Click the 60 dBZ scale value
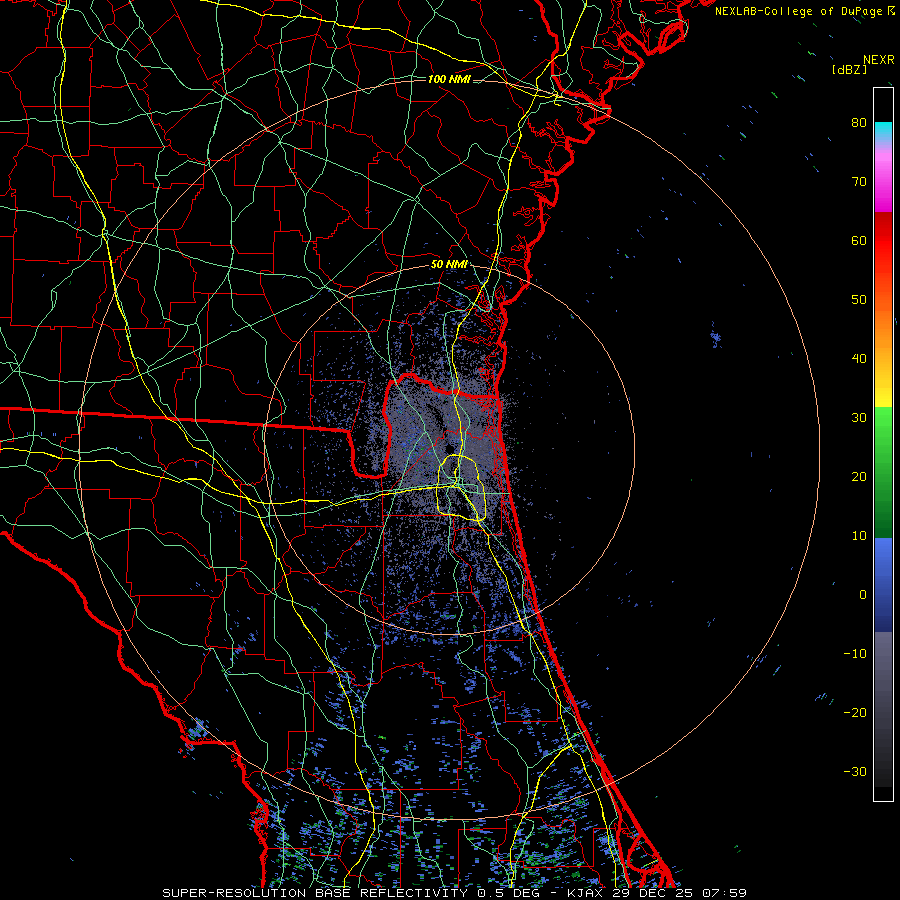The image size is (900, 900). coord(859,240)
